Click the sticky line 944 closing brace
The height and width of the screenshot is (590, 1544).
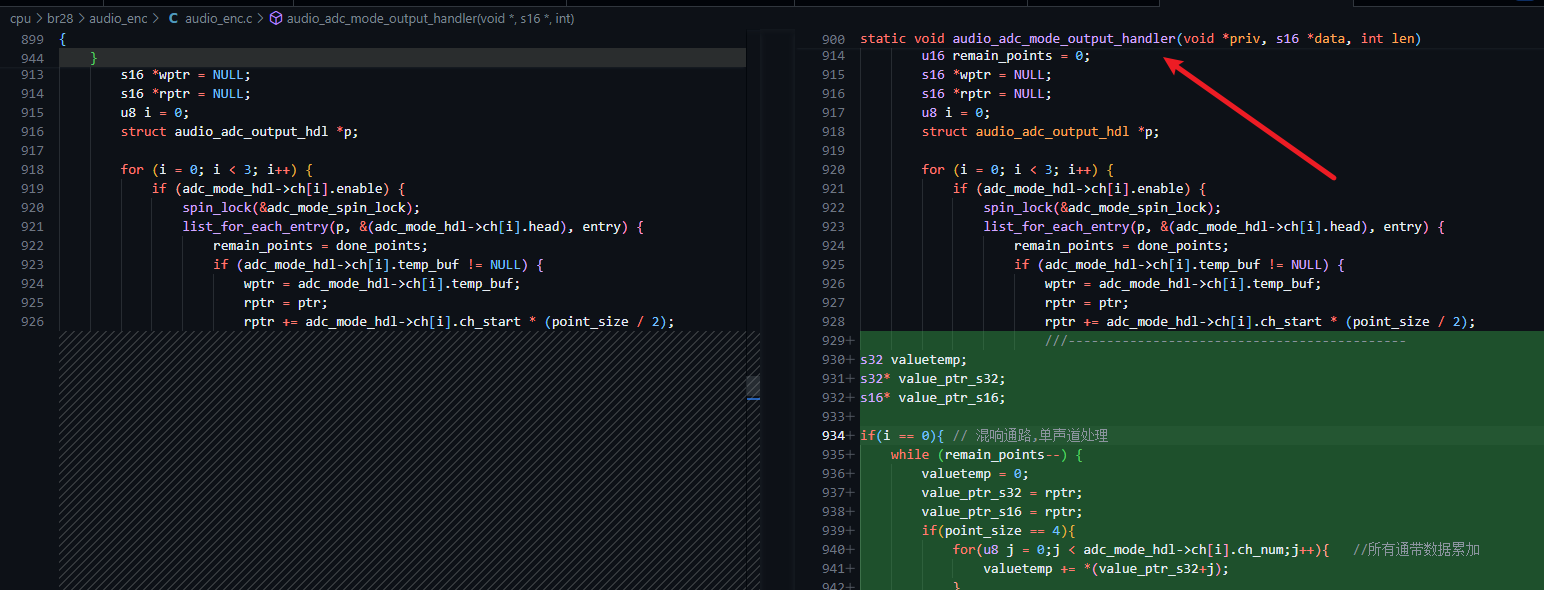[94, 58]
